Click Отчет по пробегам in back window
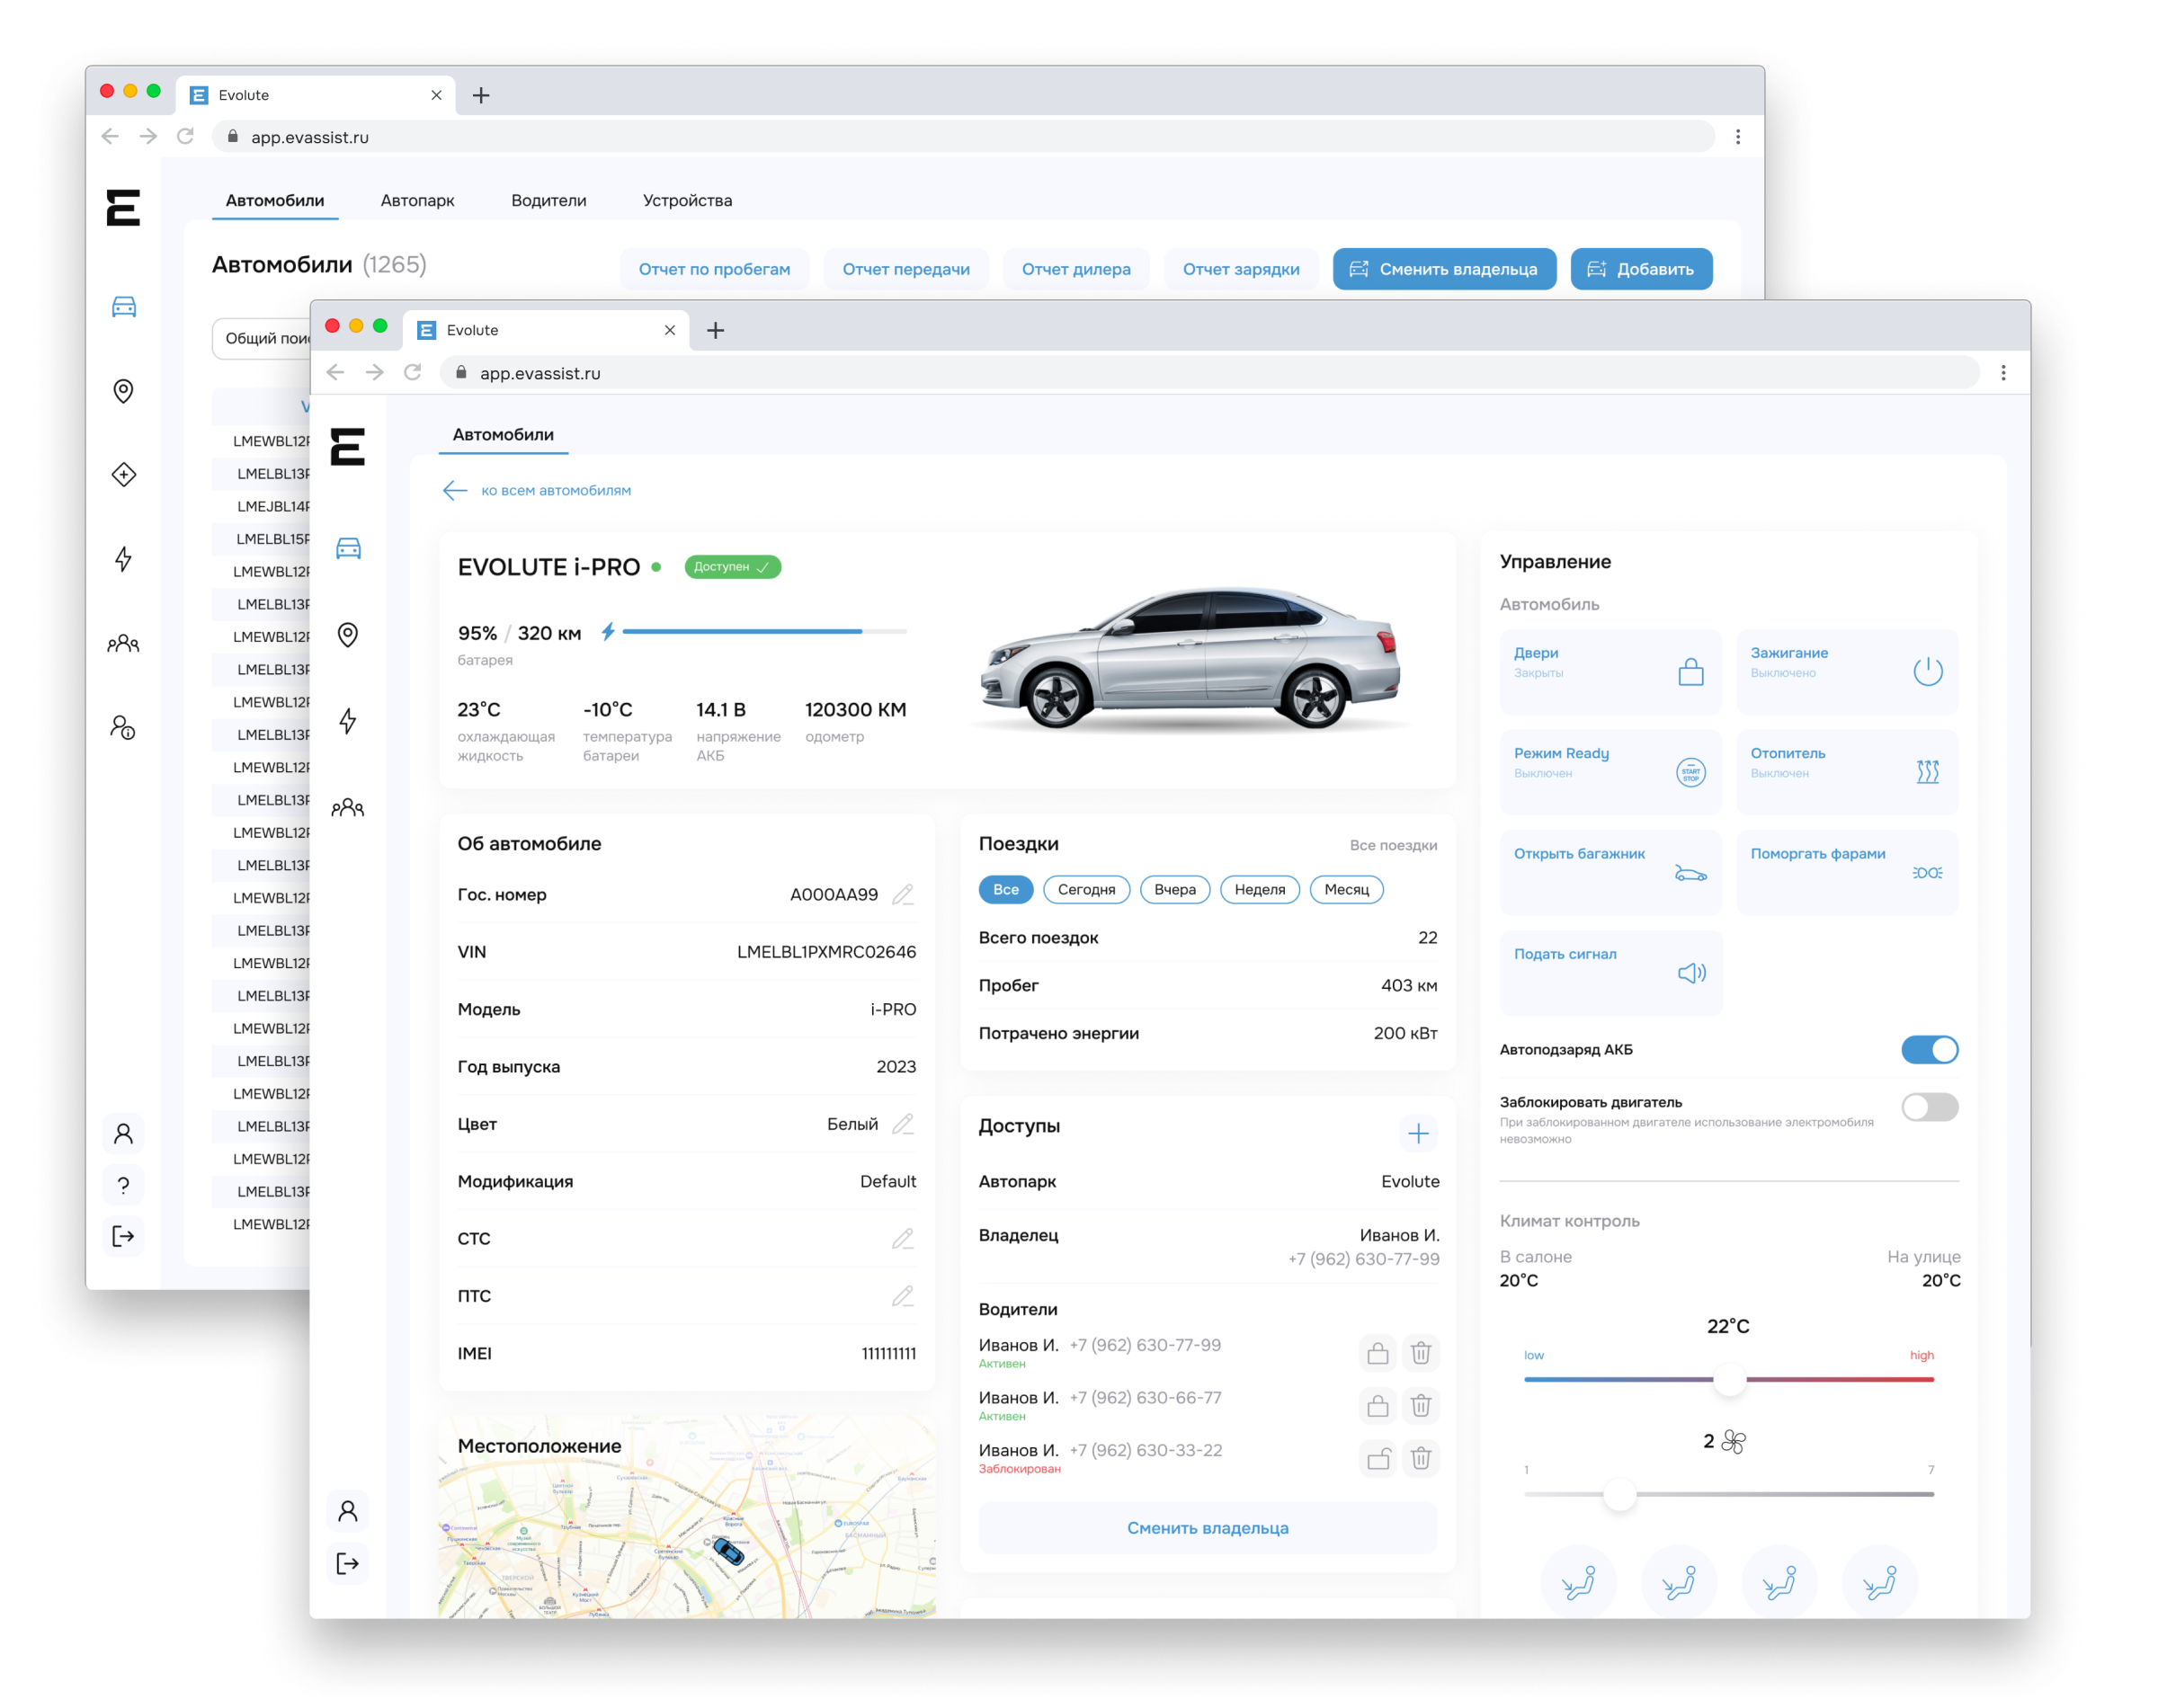The height and width of the screenshot is (1708, 2158). click(x=715, y=269)
